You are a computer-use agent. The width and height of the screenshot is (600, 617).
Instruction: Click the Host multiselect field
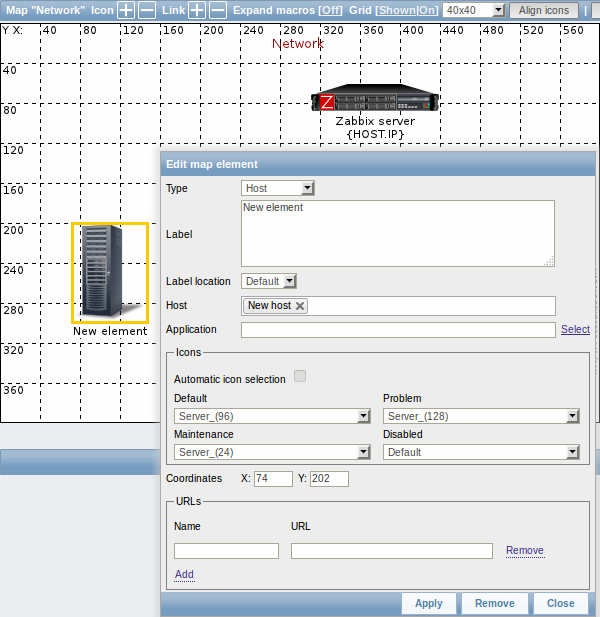[x=398, y=306]
